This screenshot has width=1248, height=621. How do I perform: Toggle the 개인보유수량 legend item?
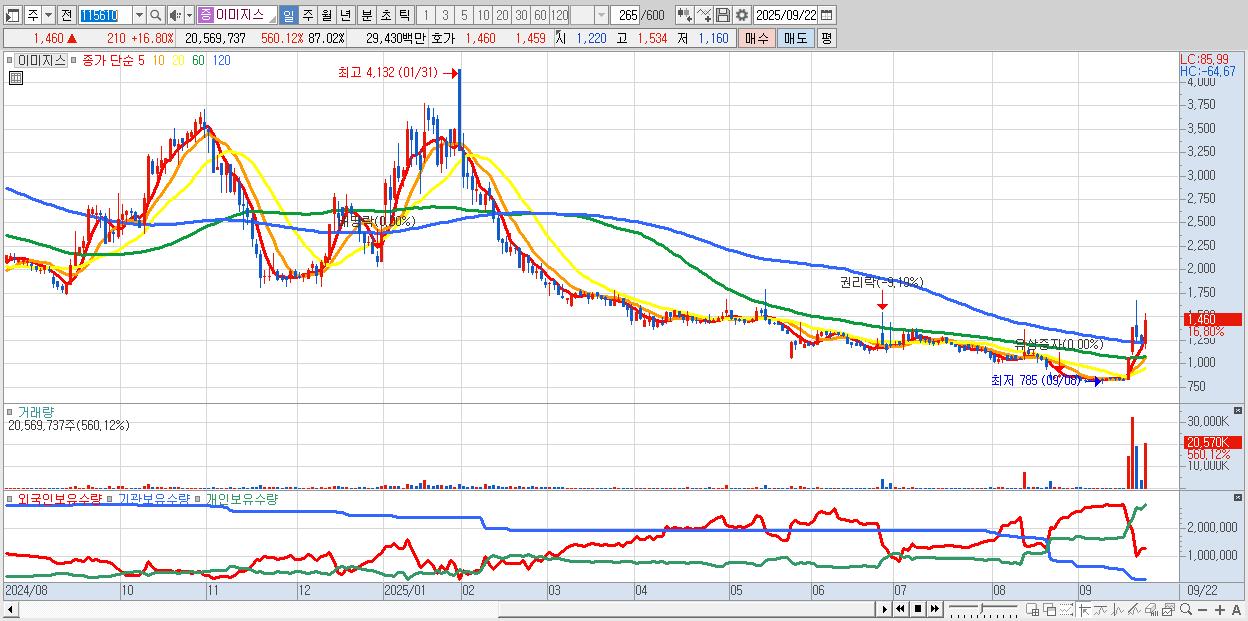coord(241,498)
